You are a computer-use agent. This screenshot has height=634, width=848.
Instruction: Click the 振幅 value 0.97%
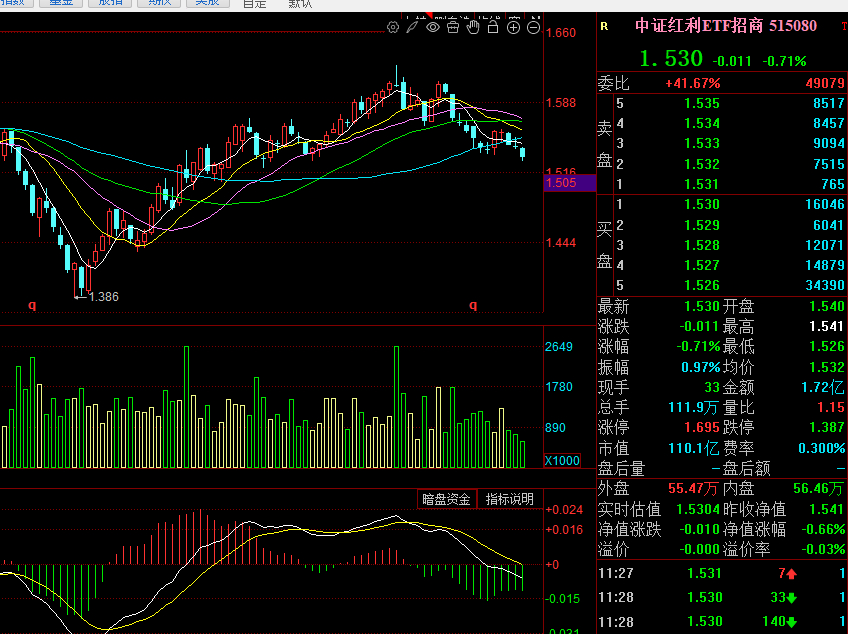pyautogui.click(x=701, y=367)
